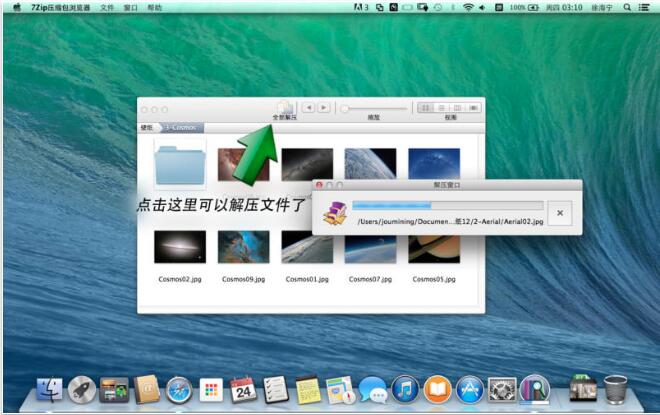Viewport: 660px width, 415px height.
Task: Open iTunes music note icon in Dock
Action: [405, 389]
